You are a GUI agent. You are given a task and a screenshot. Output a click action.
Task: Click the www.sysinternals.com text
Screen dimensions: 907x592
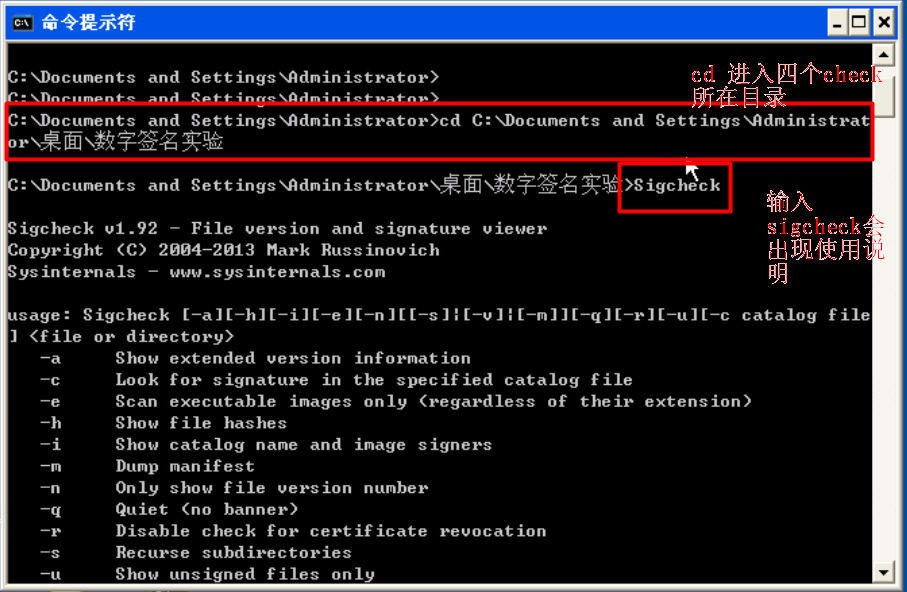[x=277, y=272]
